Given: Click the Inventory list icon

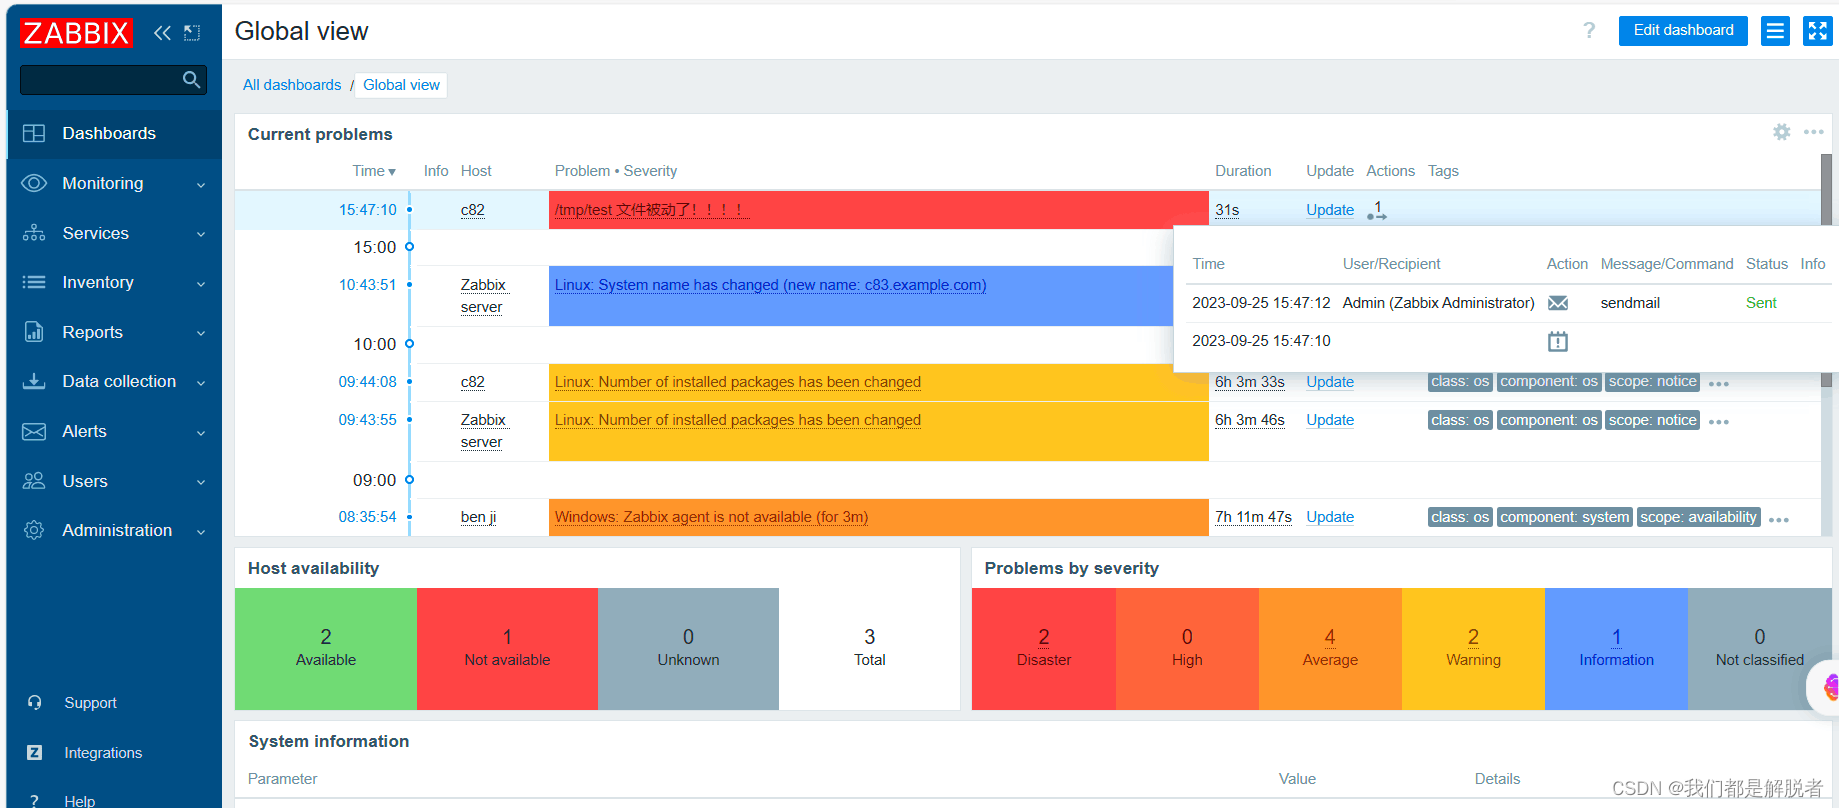Looking at the screenshot, I should tap(34, 282).
